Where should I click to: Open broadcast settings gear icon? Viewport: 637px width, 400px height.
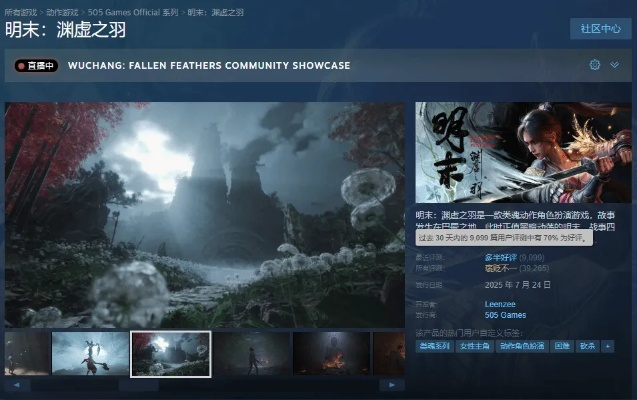click(595, 65)
